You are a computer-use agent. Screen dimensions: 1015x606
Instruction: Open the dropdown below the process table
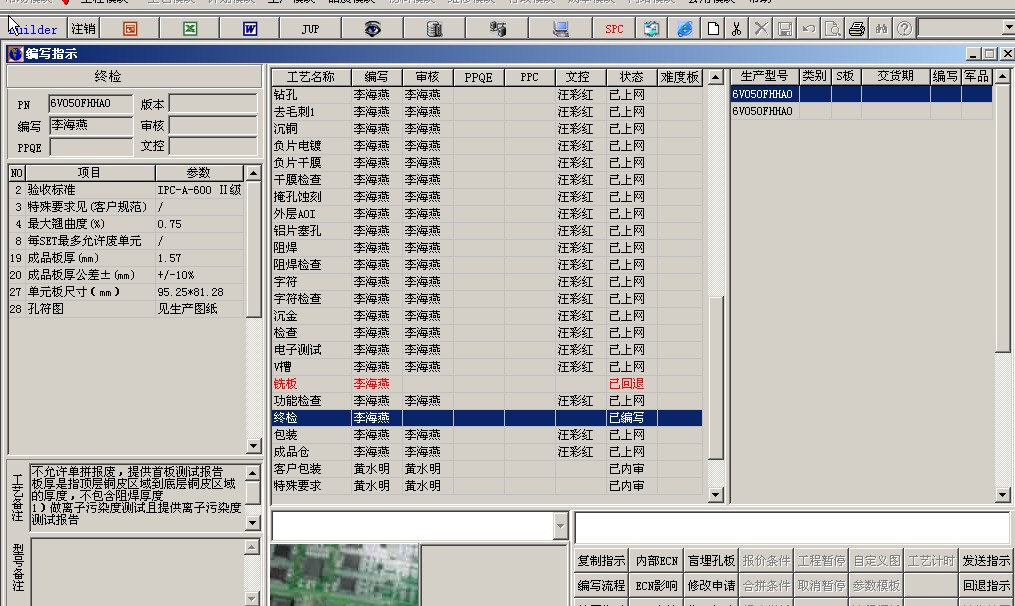pos(561,526)
